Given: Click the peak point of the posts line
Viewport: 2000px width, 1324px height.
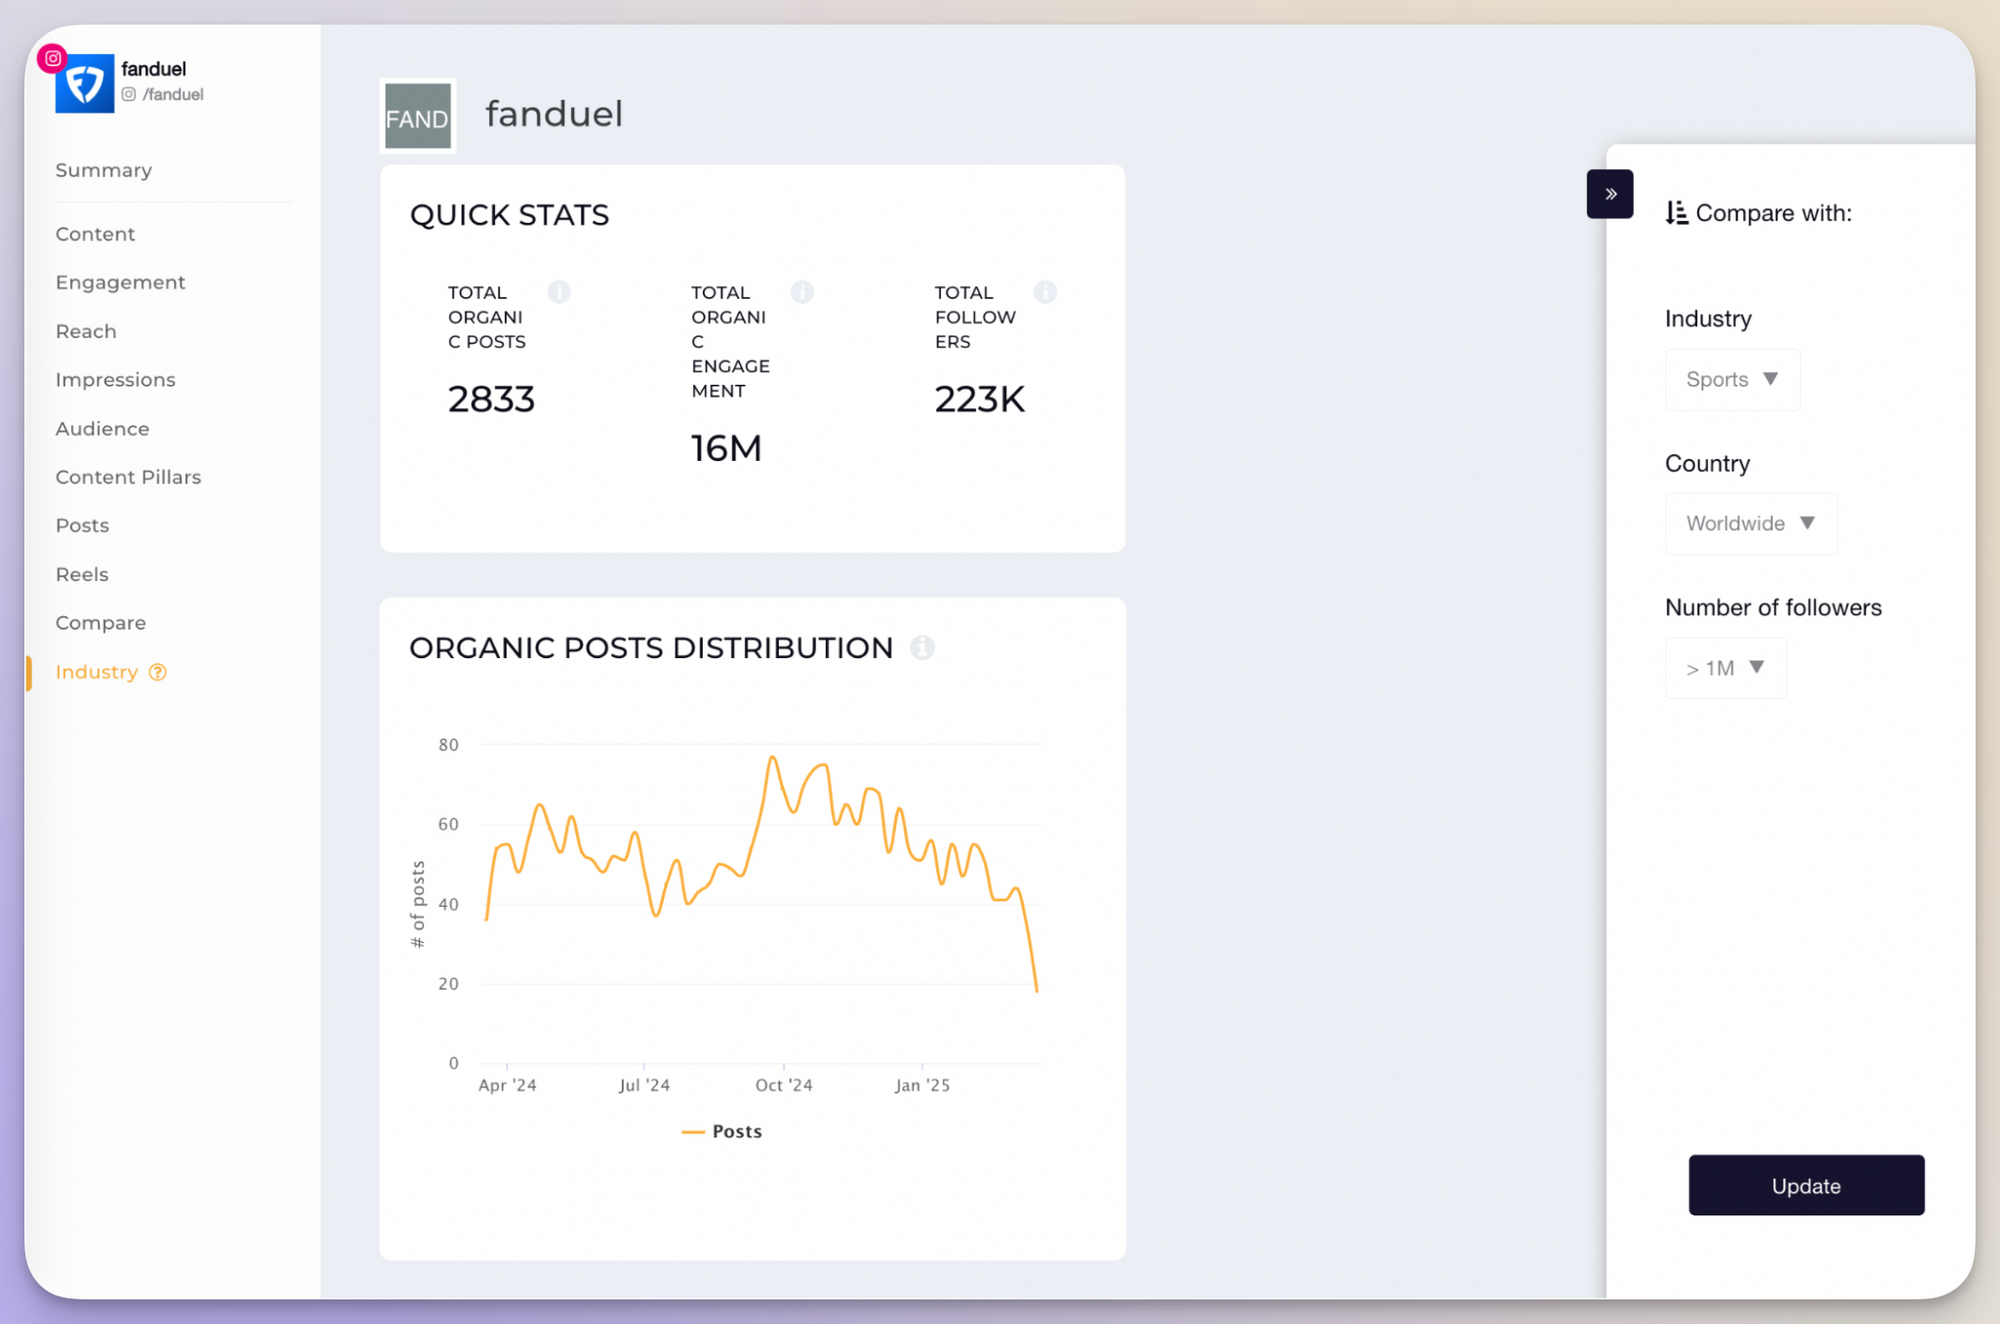Looking at the screenshot, I should pos(772,757).
